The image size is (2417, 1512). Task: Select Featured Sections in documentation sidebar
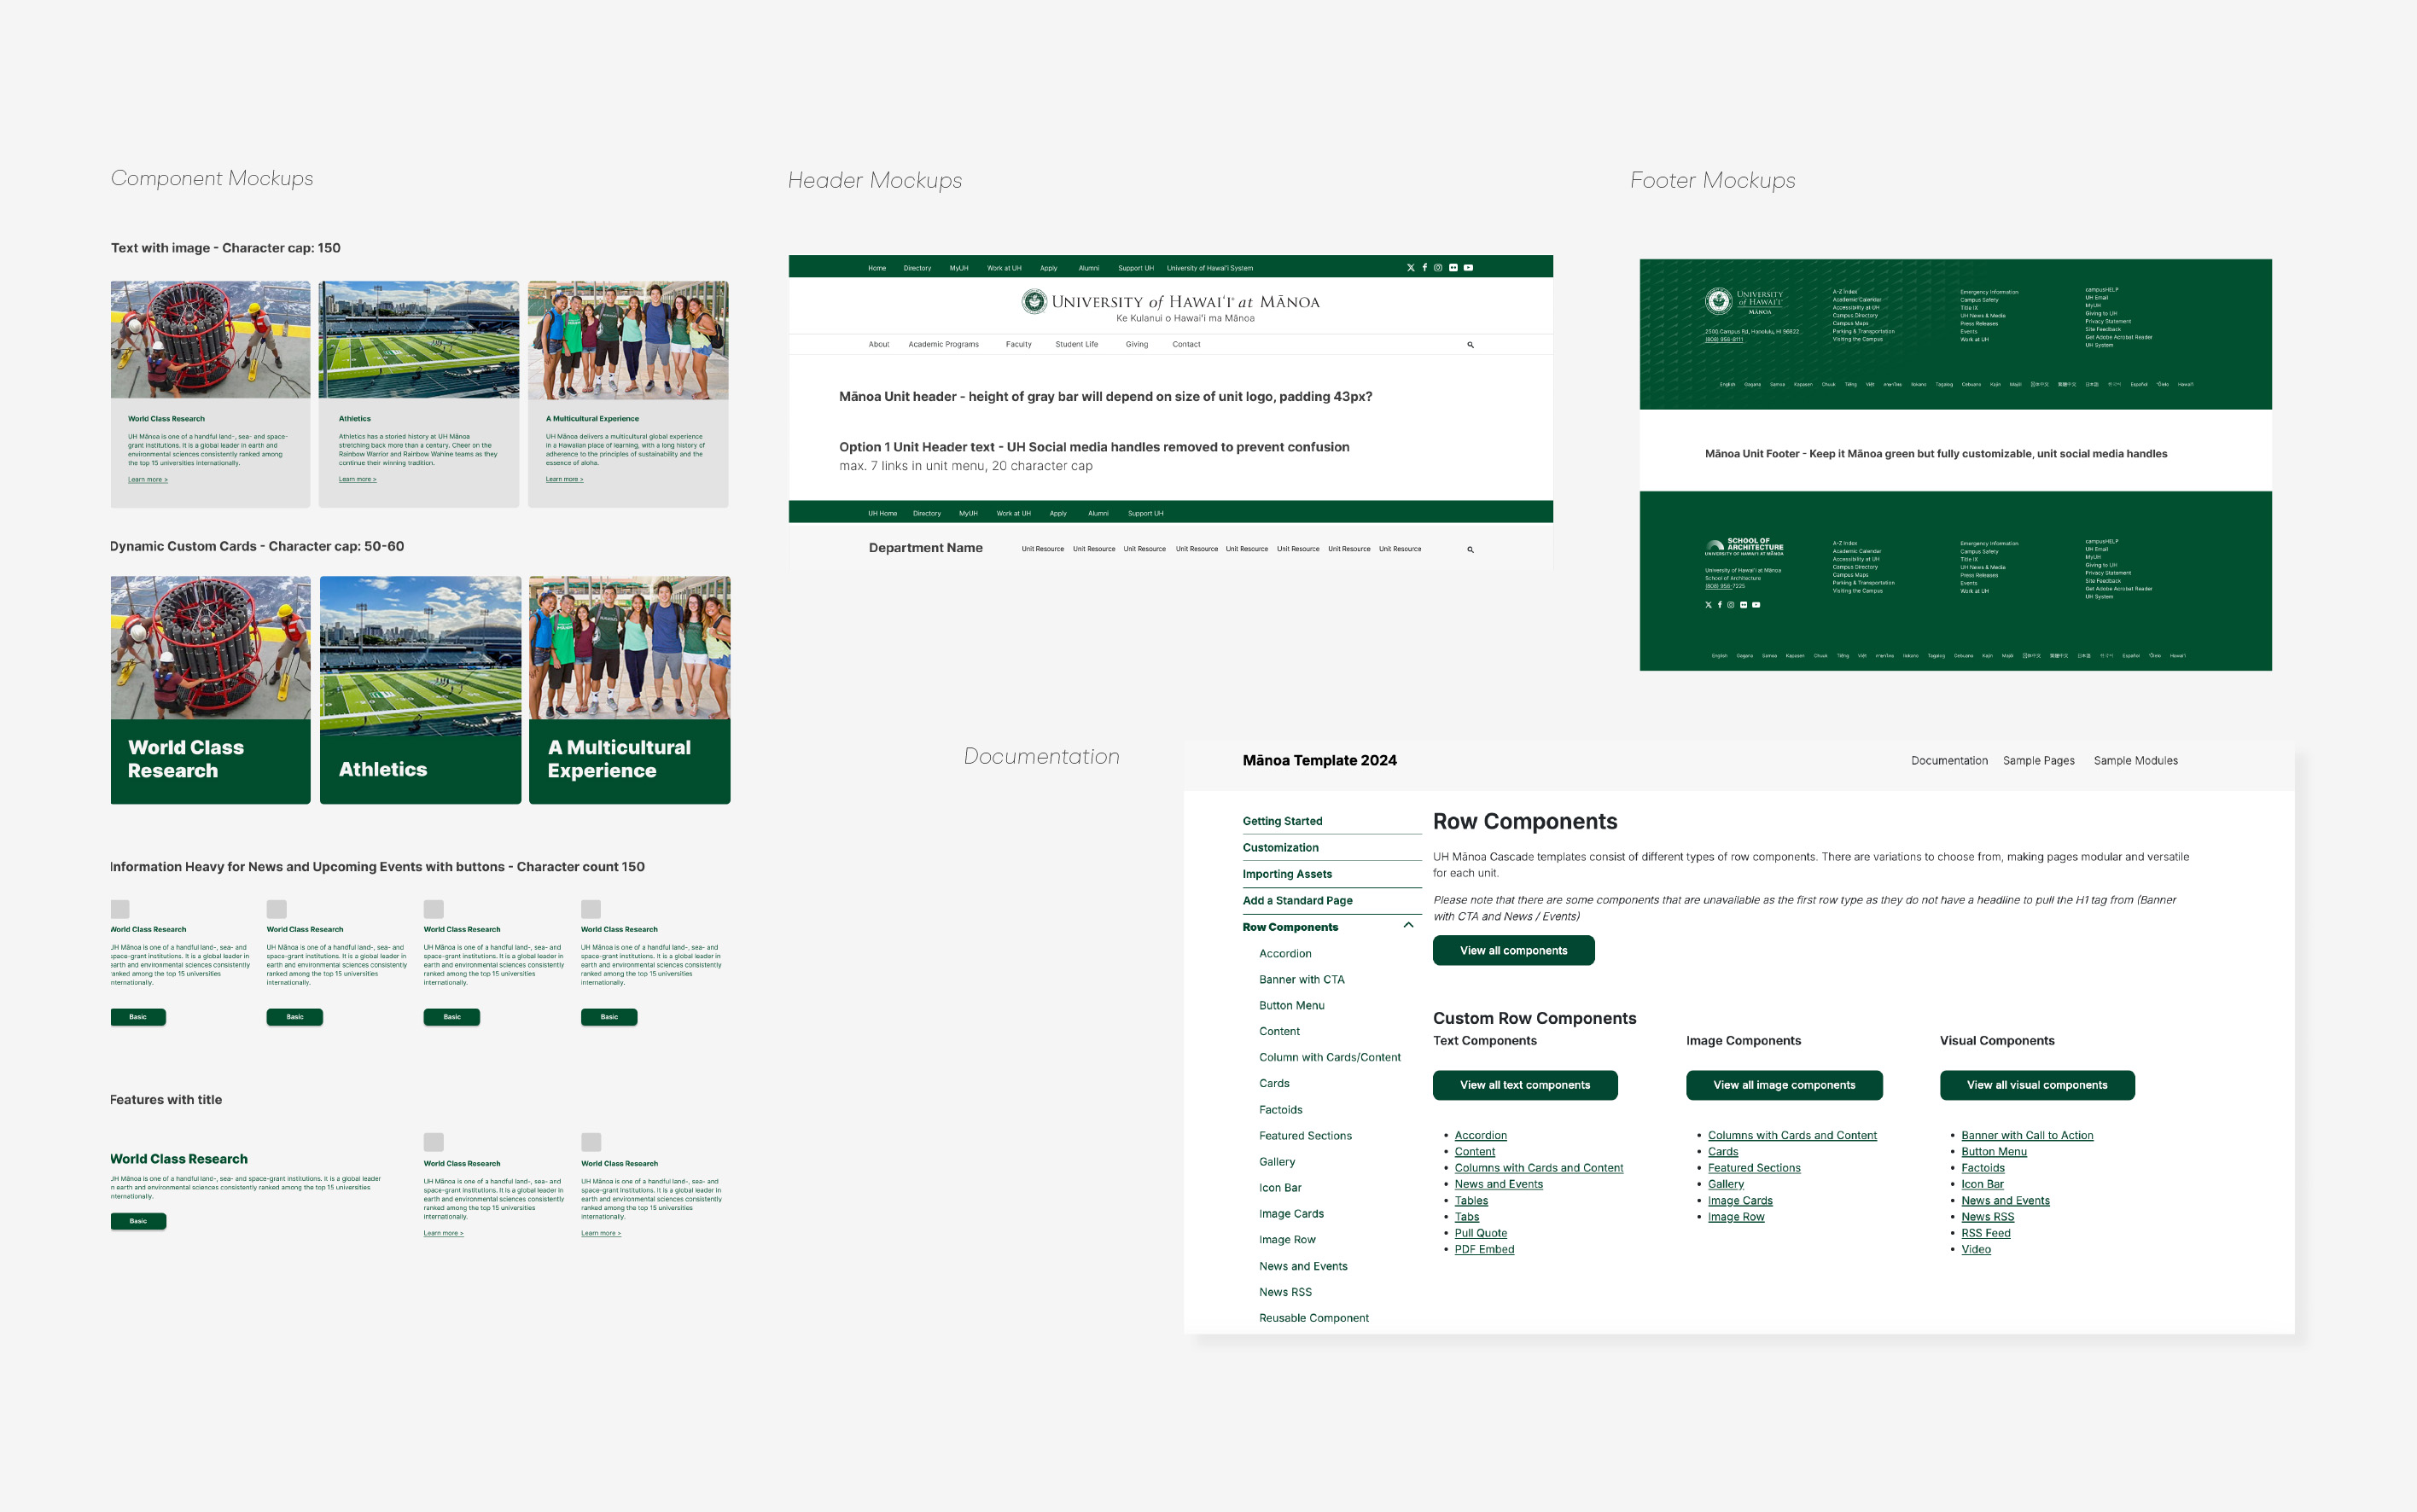1304,1136
